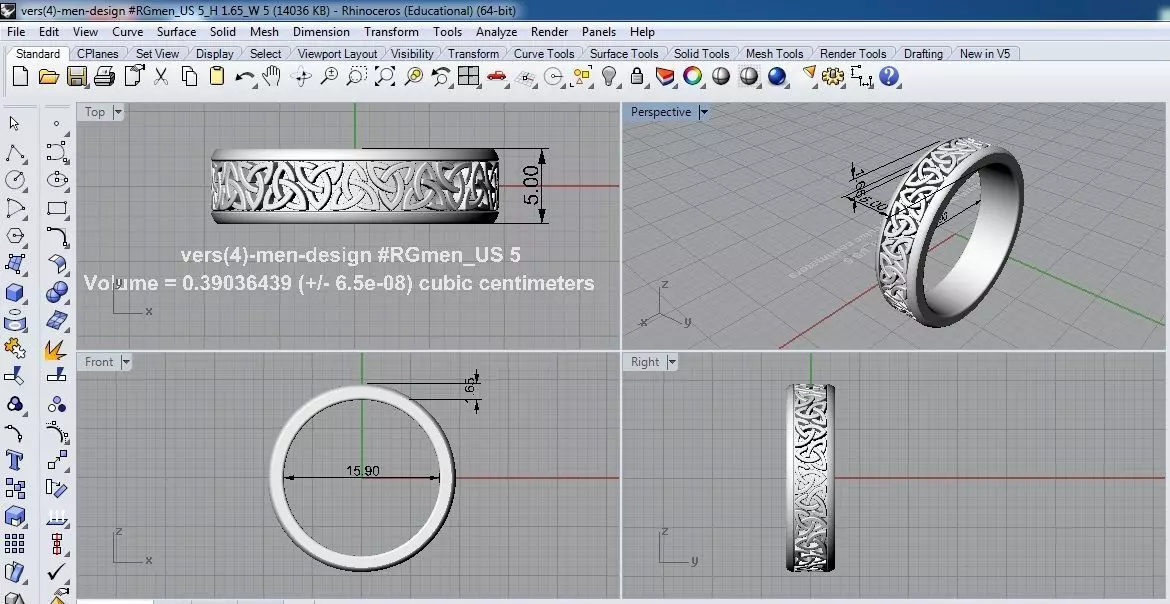Choose Boolean Union spheres icon

[x=57, y=293]
